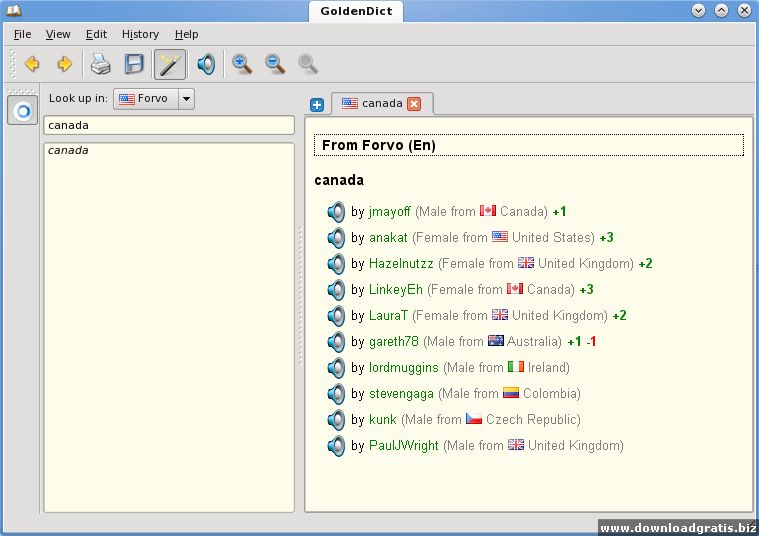The height and width of the screenshot is (536, 759).
Task: Toggle the scan popup wand icon
Action: tap(170, 64)
